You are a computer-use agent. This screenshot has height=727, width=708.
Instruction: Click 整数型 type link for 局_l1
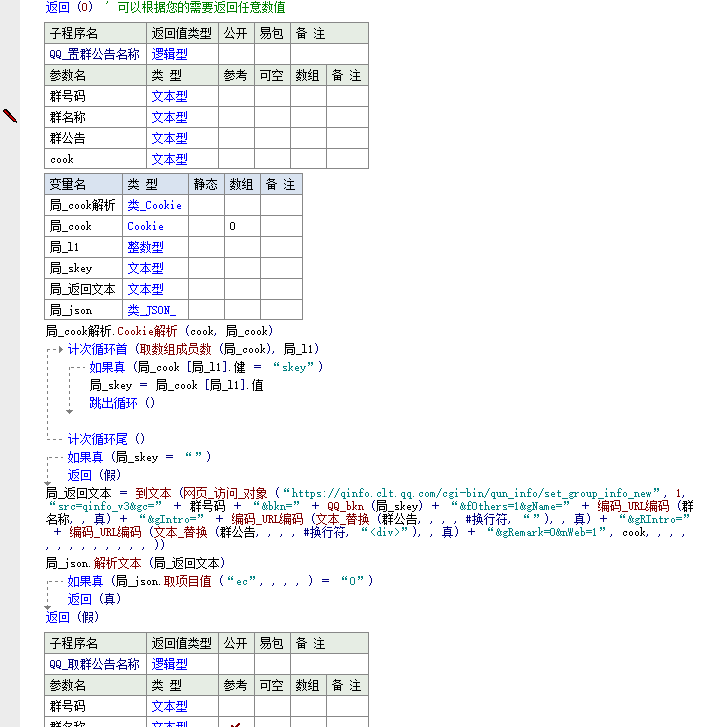145,247
